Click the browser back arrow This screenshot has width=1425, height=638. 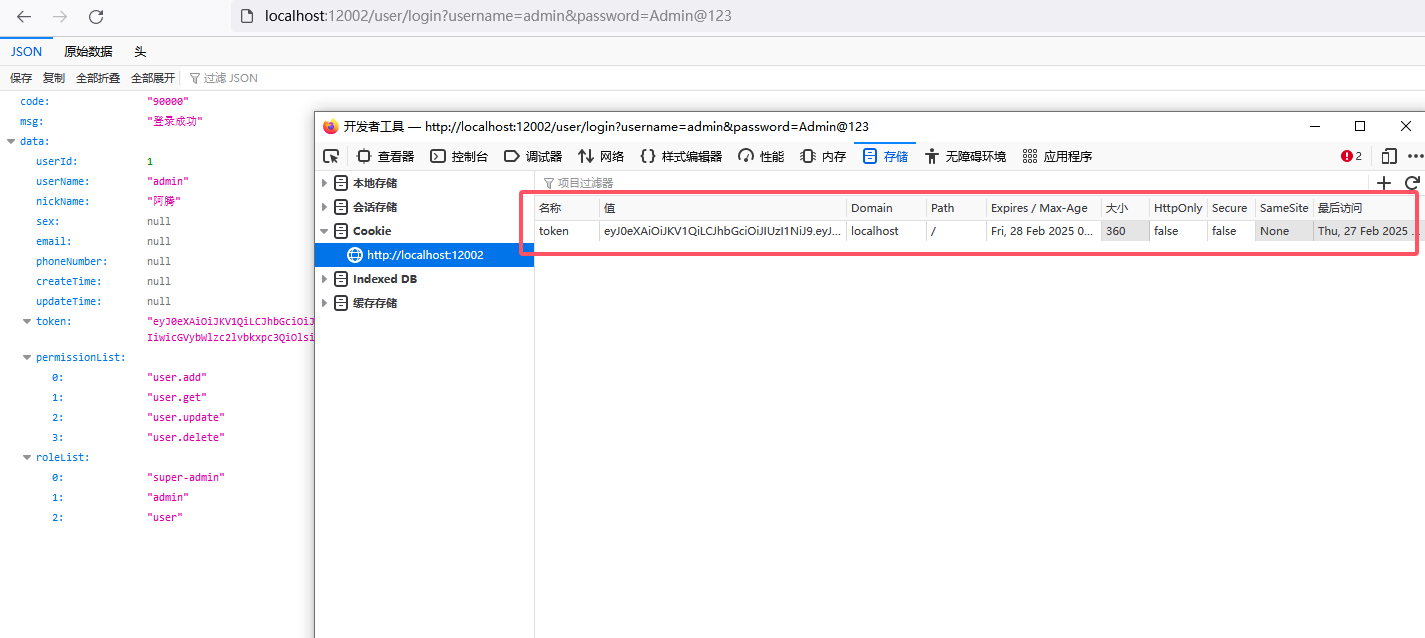point(24,17)
